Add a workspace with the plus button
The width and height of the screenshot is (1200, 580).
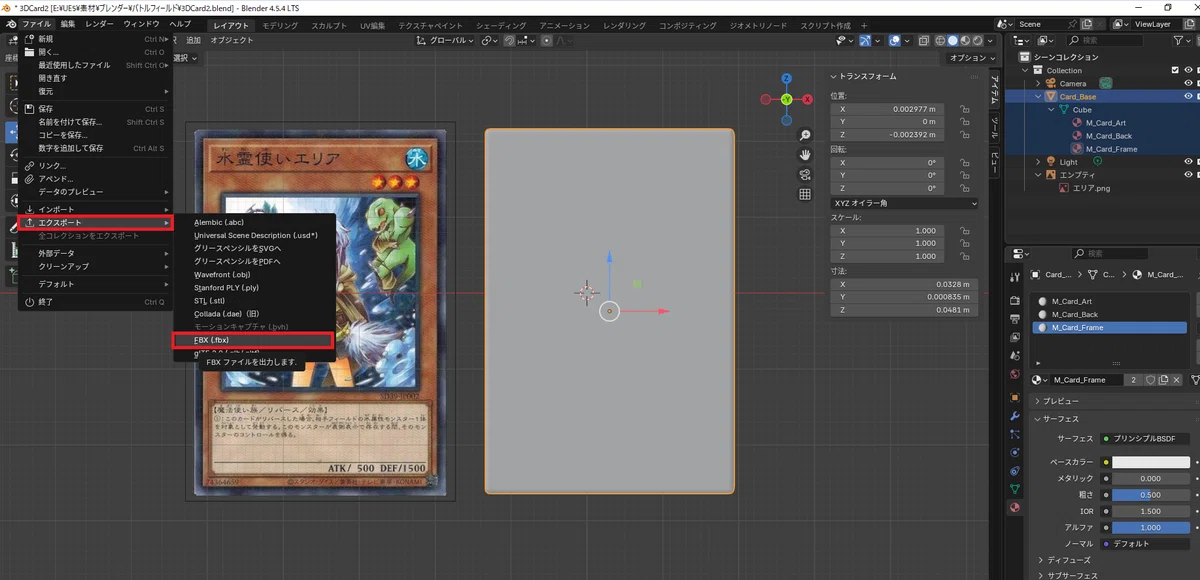tap(866, 24)
